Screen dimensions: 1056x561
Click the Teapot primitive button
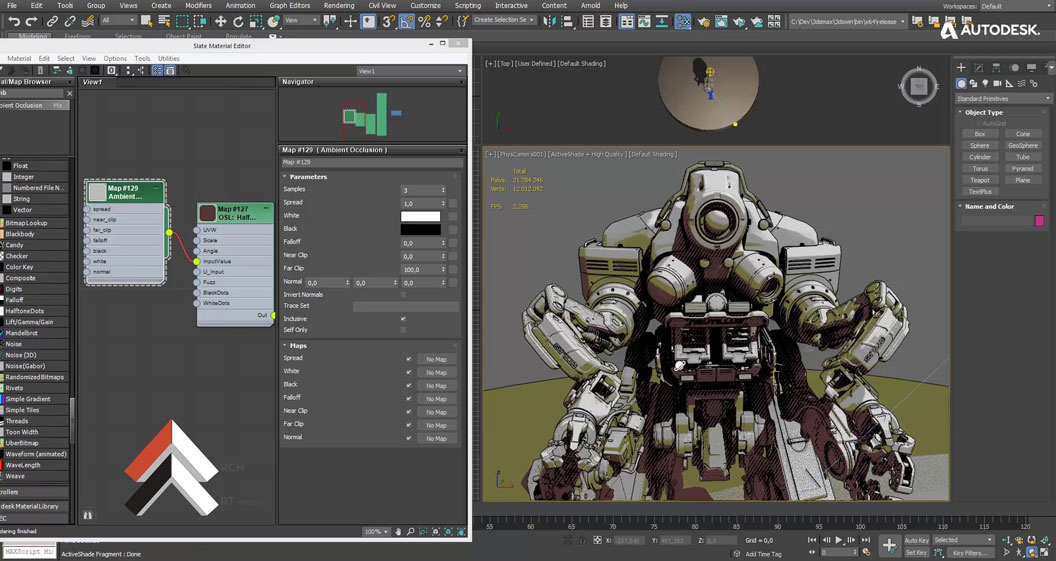[x=980, y=180]
